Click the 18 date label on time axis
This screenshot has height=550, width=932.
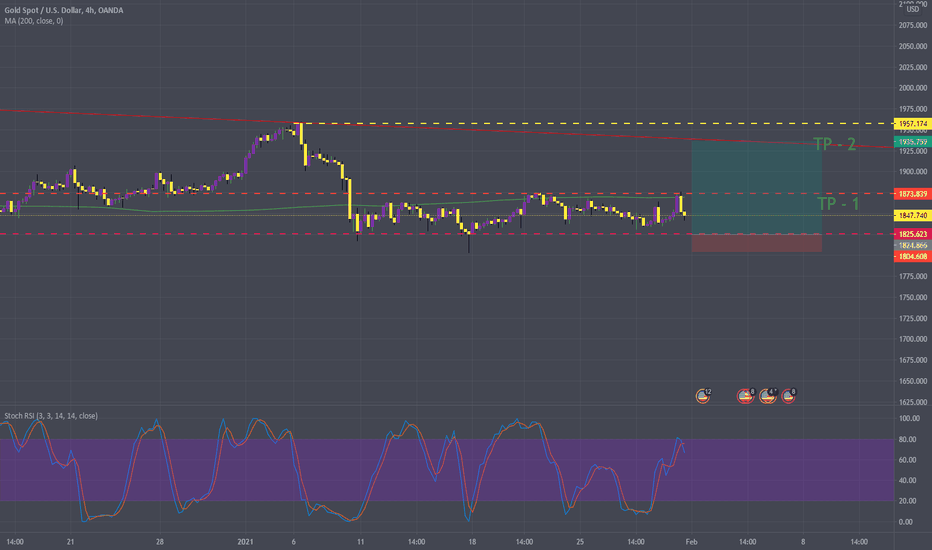coord(472,542)
